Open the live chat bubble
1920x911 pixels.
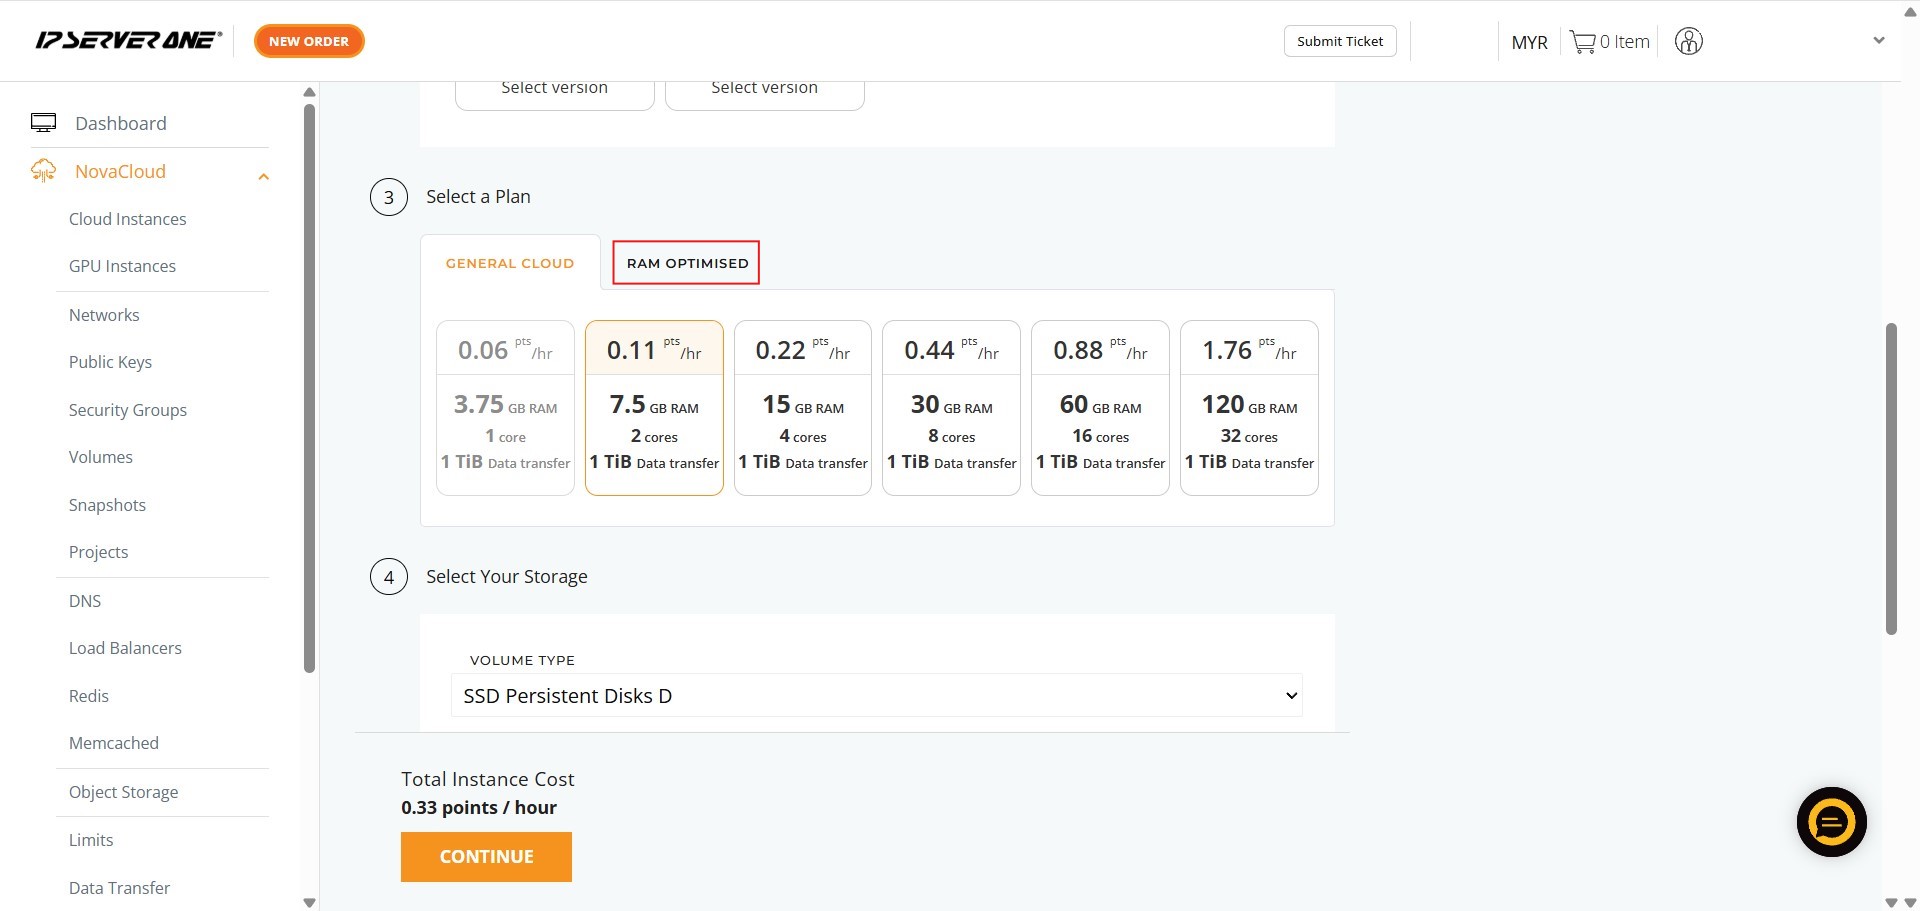coord(1831,822)
